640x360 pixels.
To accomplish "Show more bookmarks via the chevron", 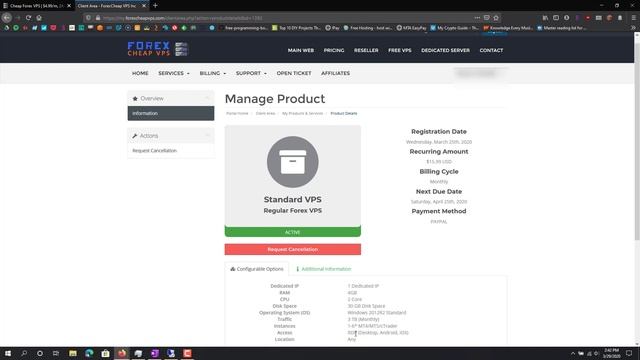I will click(633, 28).
